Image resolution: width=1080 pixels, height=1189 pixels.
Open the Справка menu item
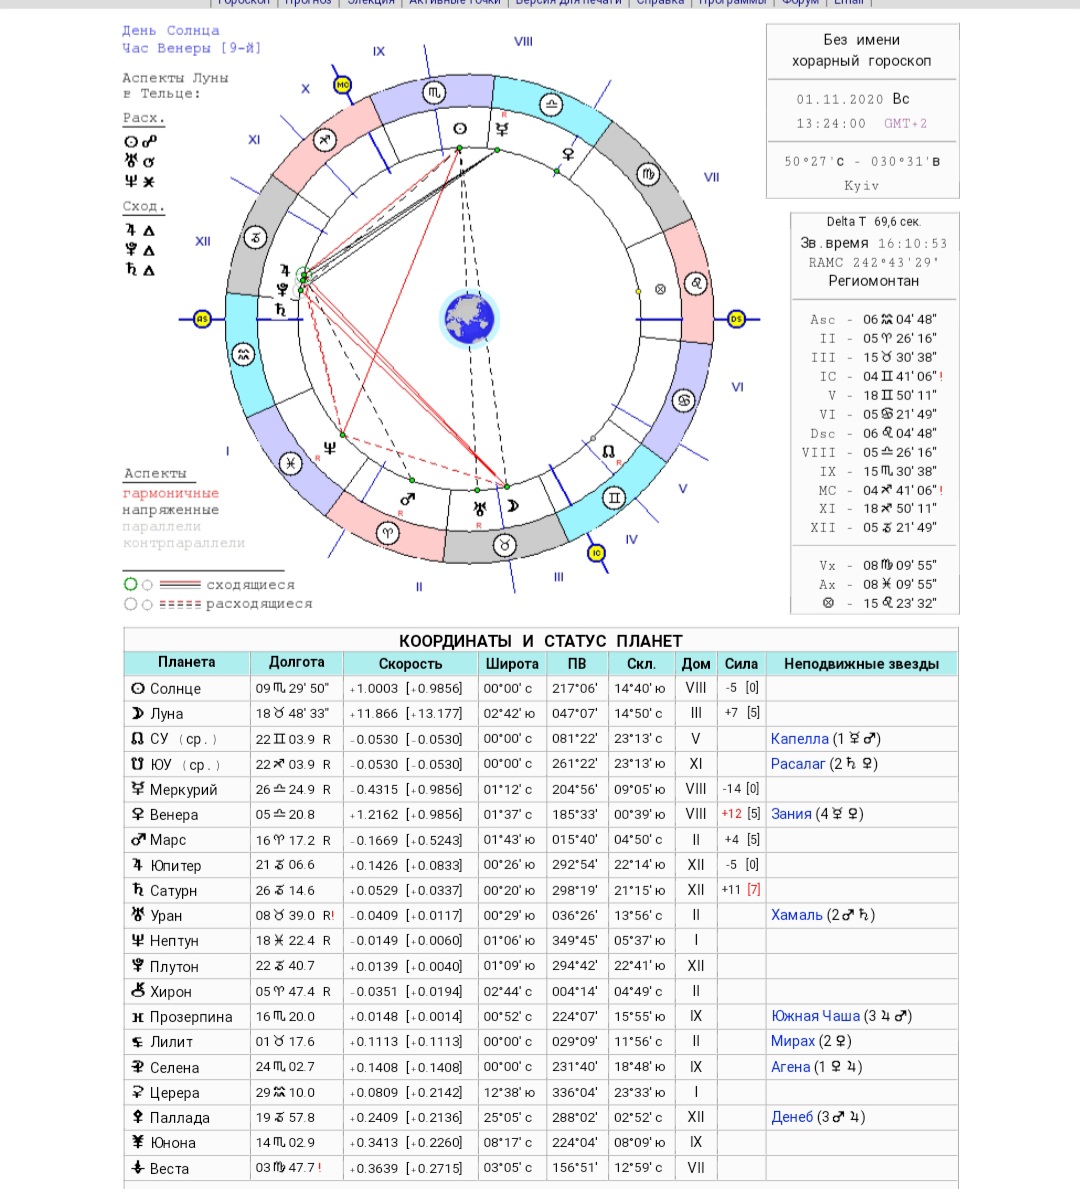point(660,3)
